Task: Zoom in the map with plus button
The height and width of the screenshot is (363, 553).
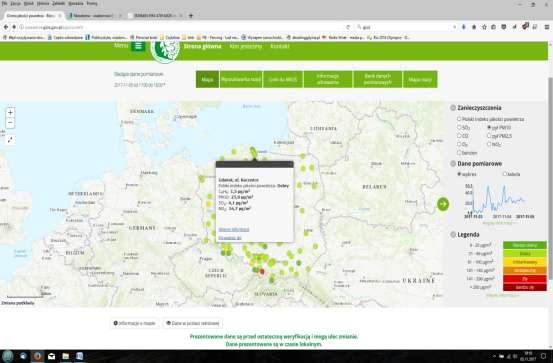Action: 10,113
